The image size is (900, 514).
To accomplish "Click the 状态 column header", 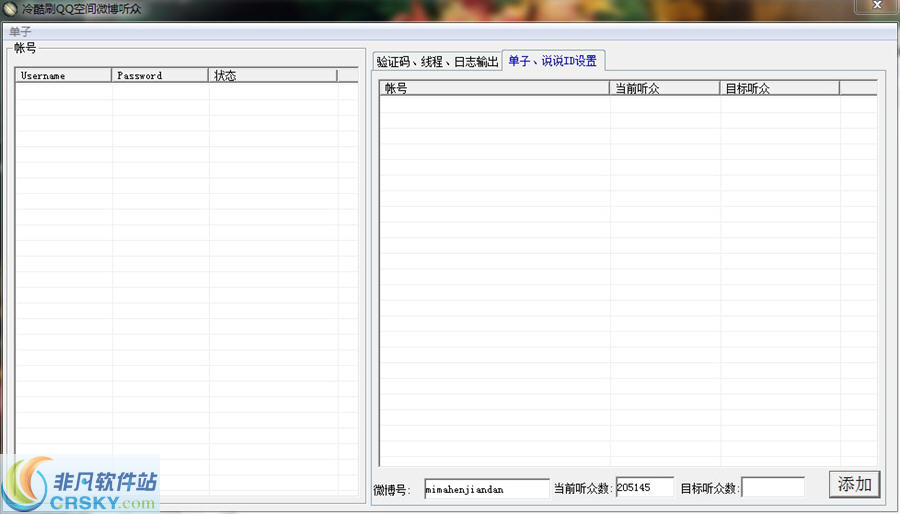I will [x=273, y=75].
